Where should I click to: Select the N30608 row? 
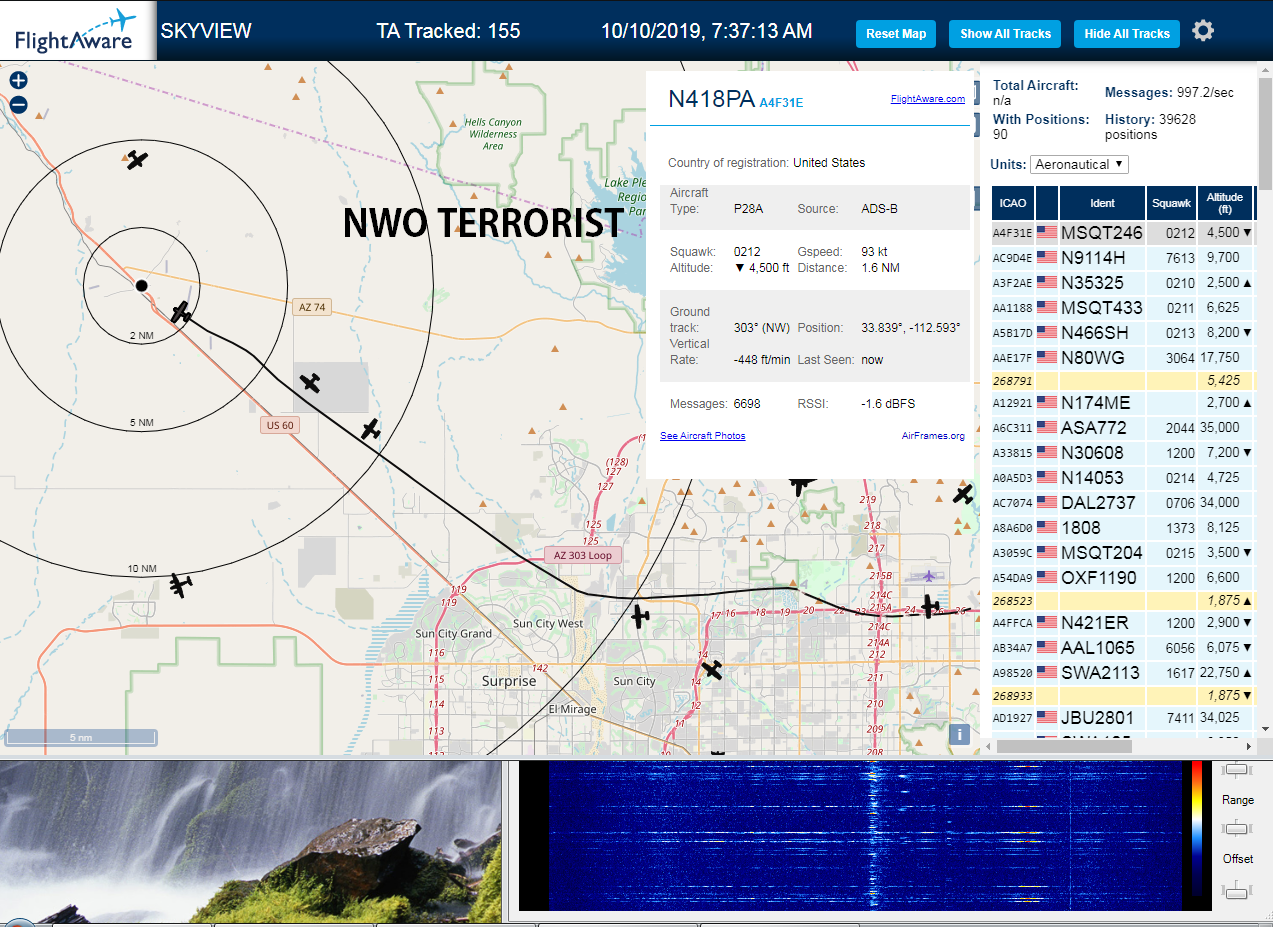point(1122,453)
